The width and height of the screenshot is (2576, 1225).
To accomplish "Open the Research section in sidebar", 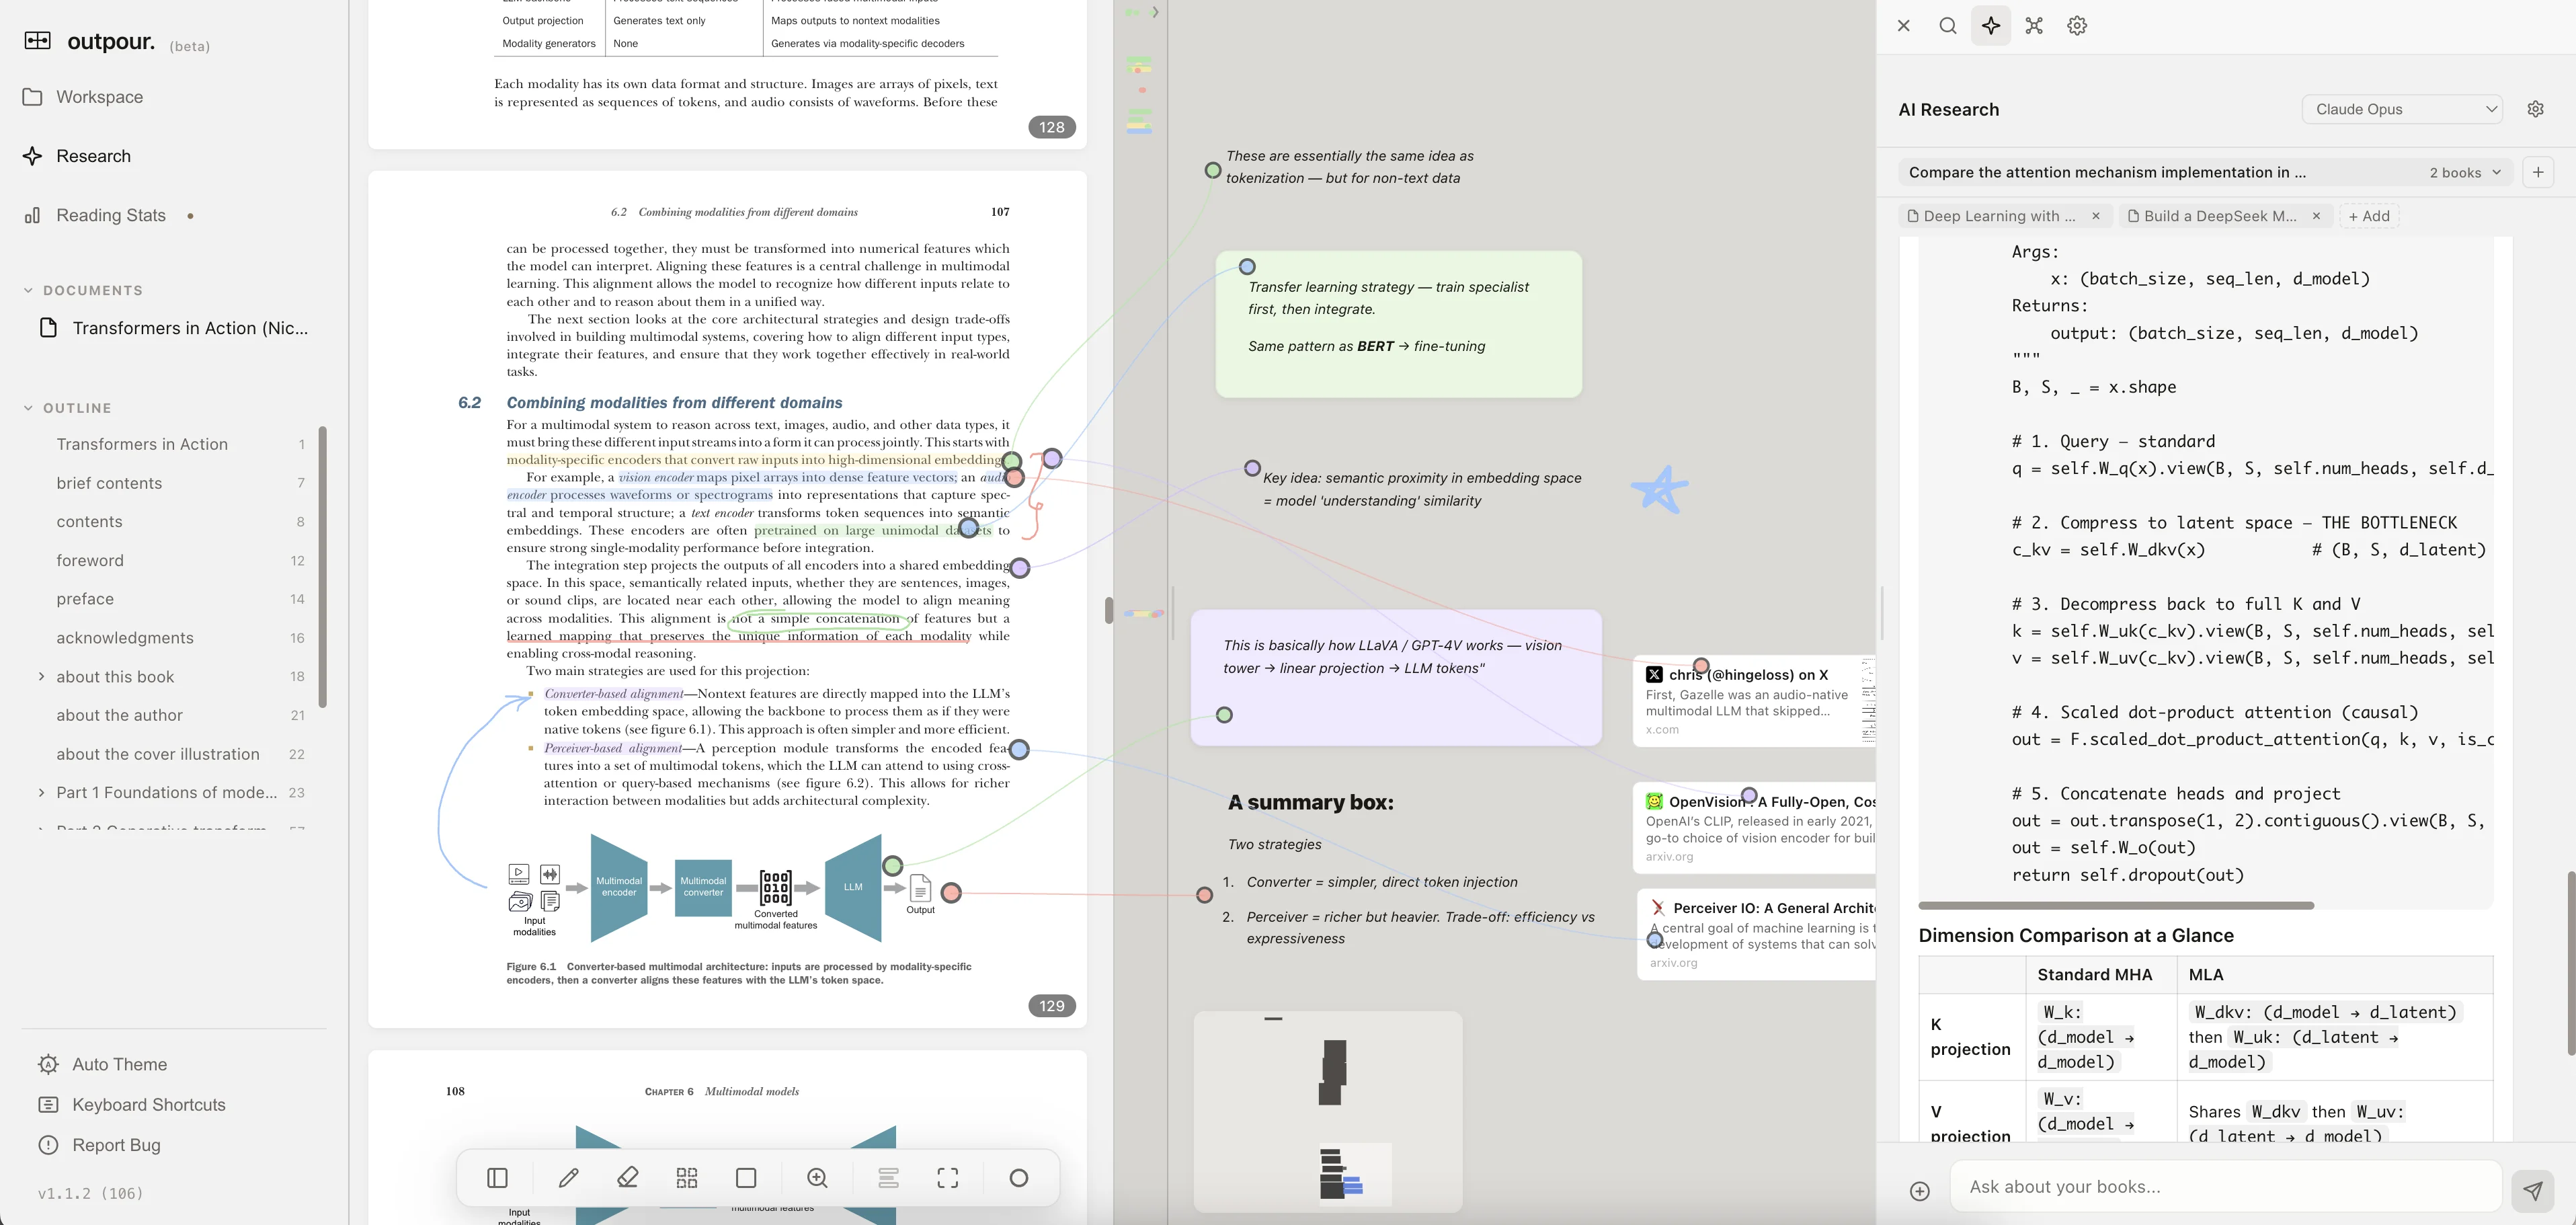I will coord(93,156).
